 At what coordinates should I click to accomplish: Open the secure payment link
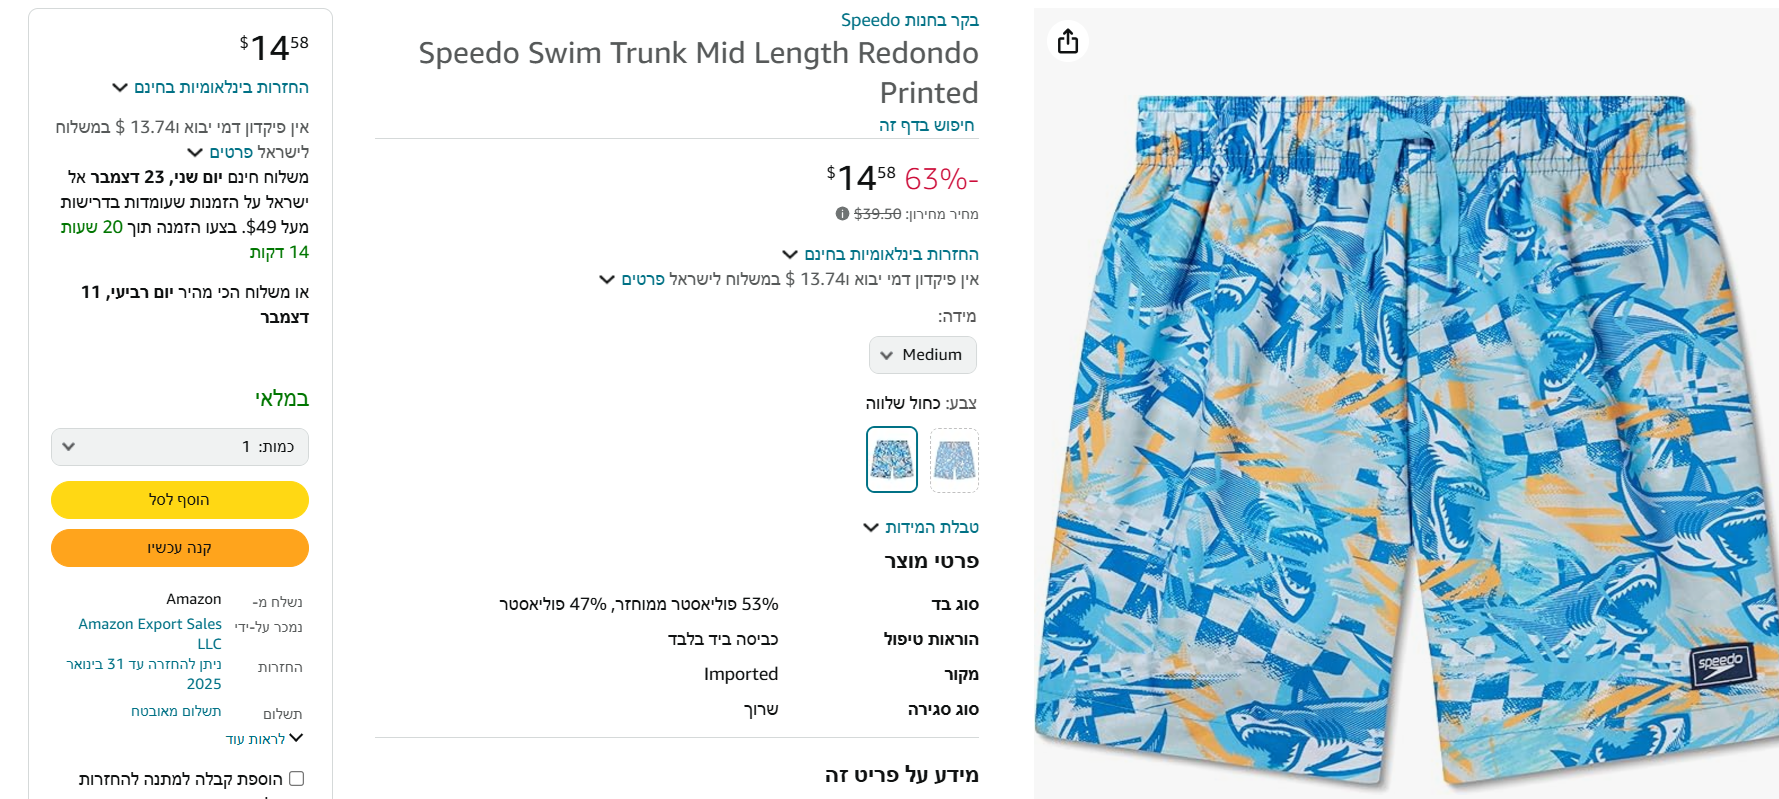pos(176,711)
